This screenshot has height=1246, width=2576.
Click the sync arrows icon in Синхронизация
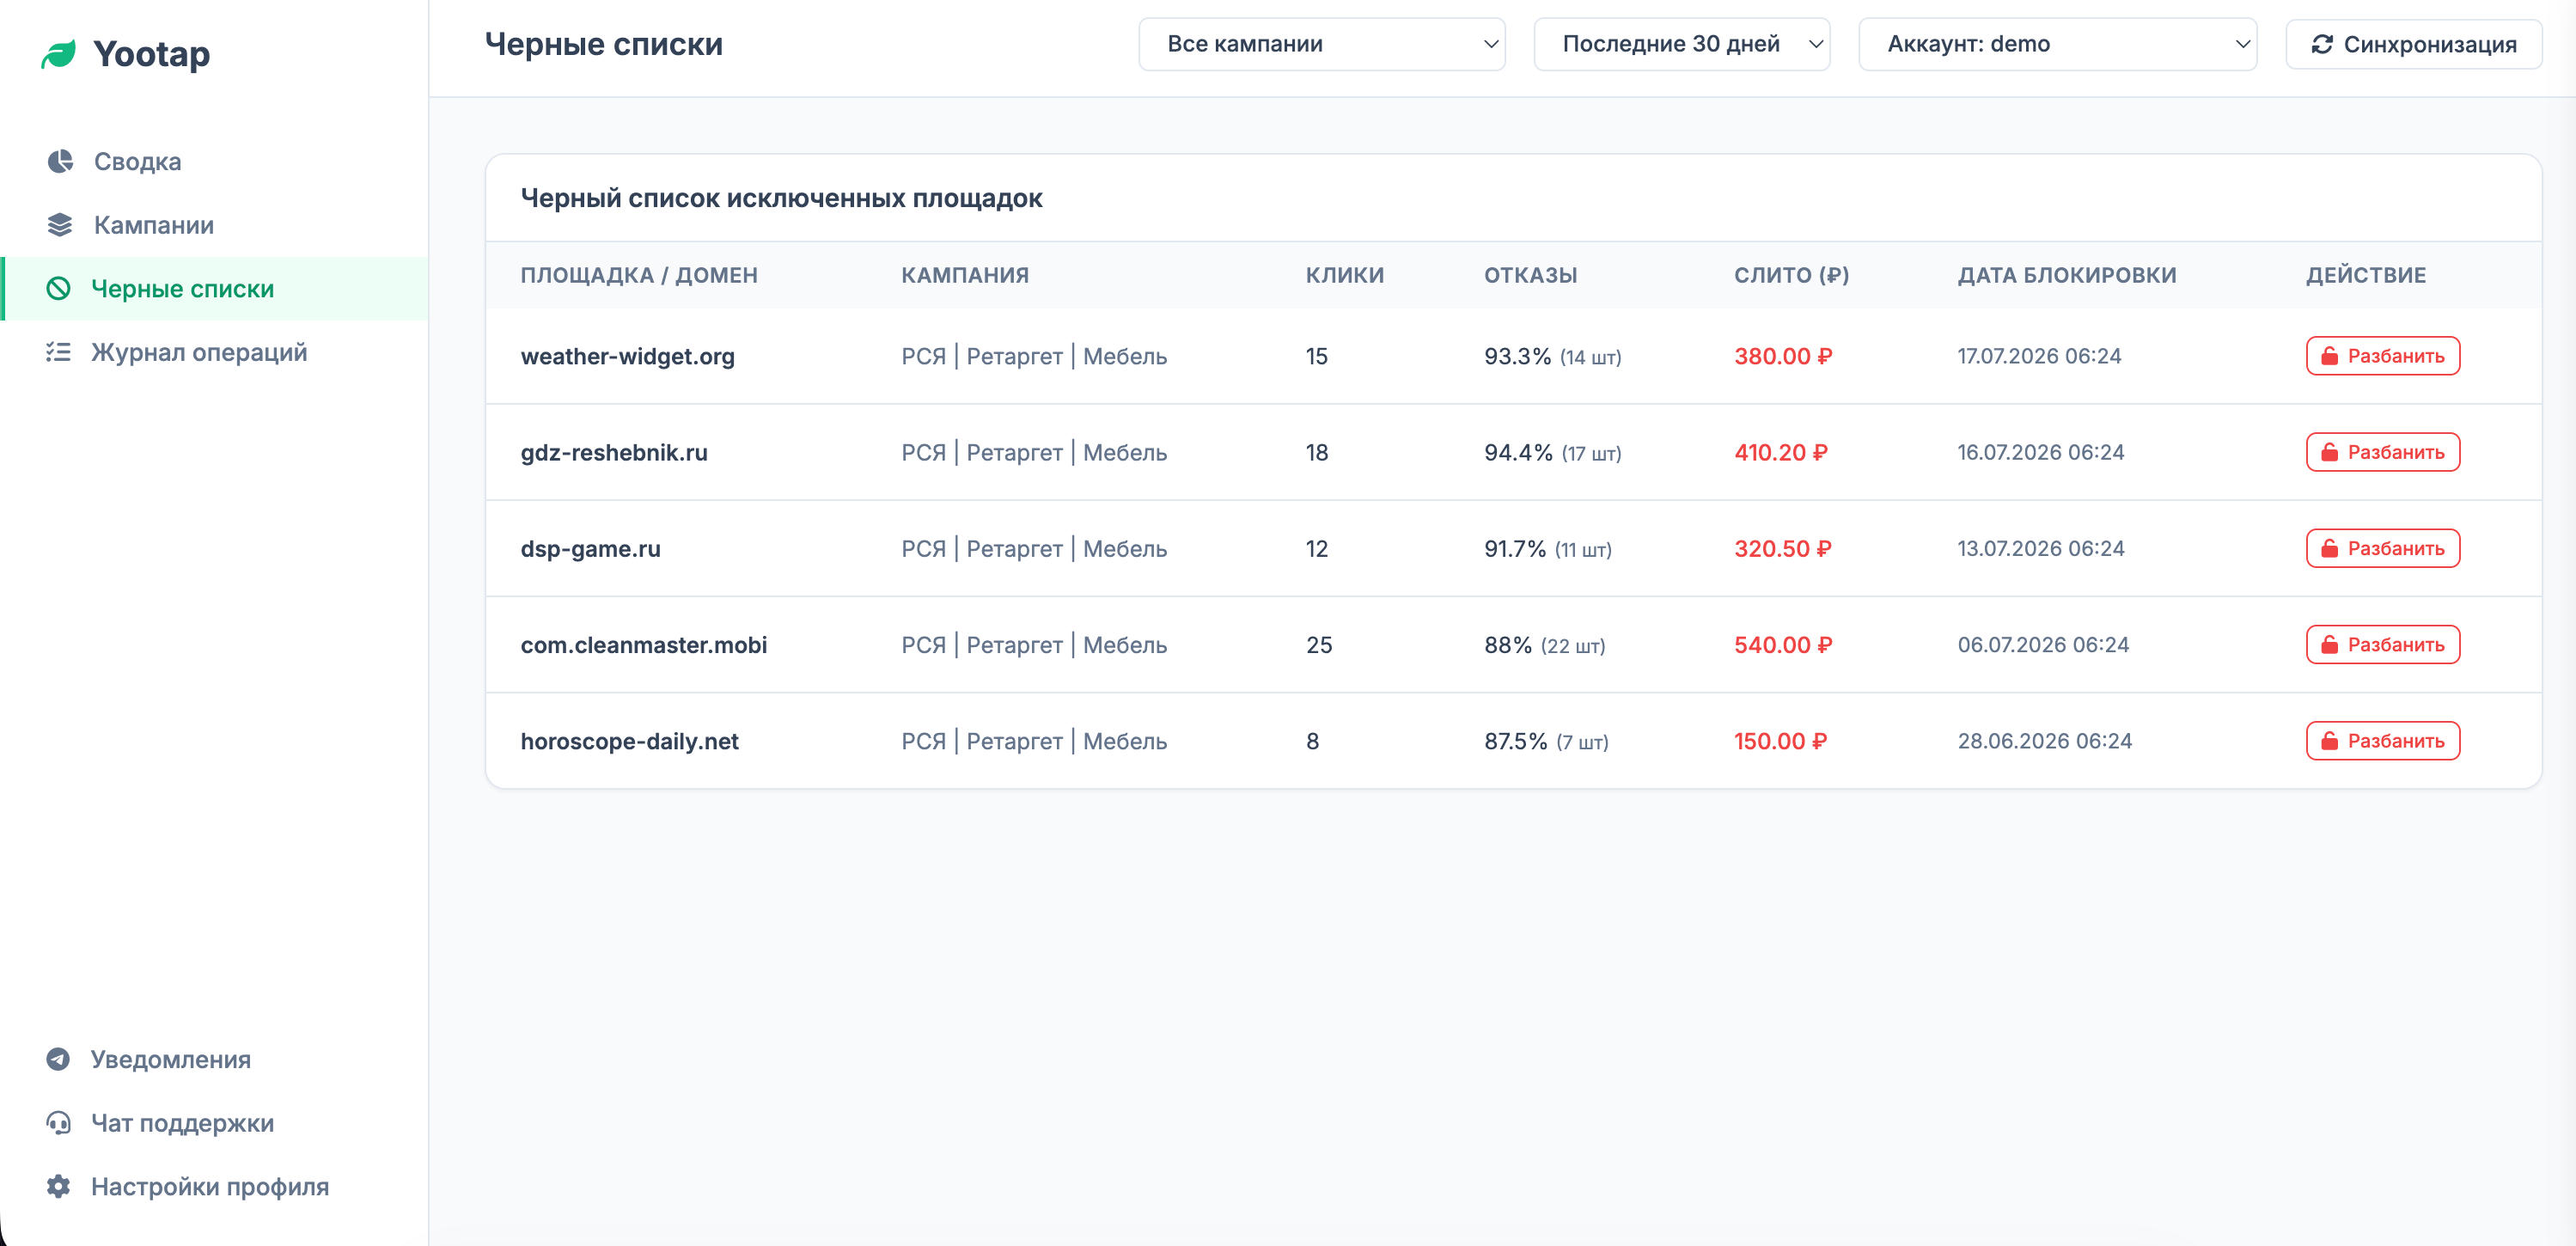2322,44
